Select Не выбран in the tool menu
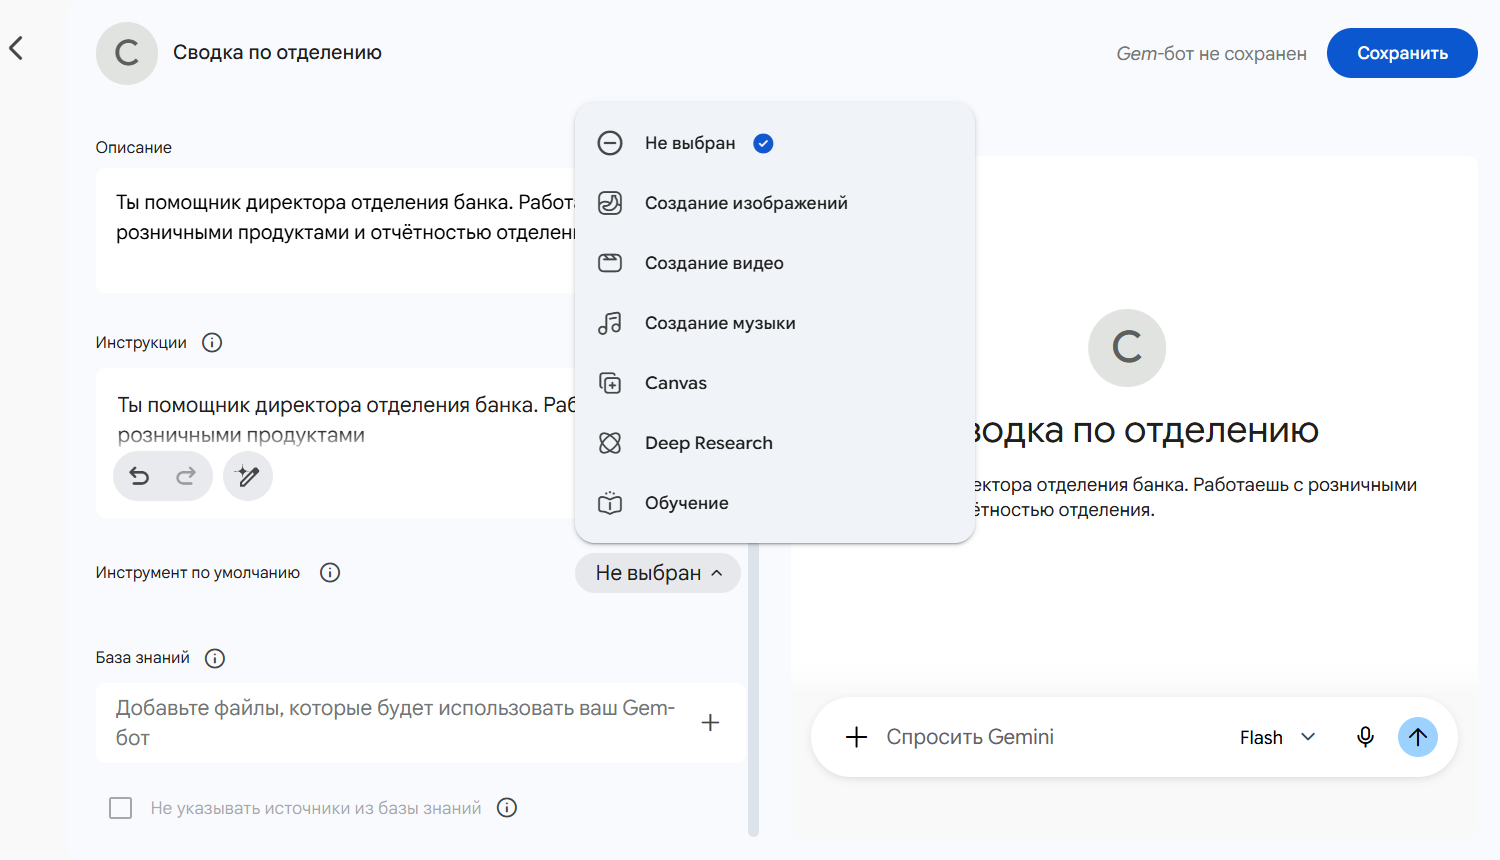1500x860 pixels. 775,143
